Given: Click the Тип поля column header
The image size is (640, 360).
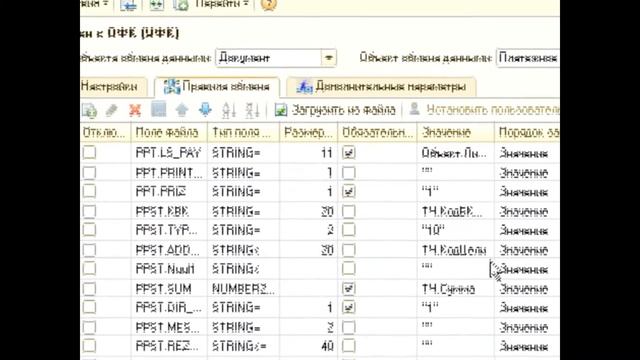Looking at the screenshot, I should (243, 133).
